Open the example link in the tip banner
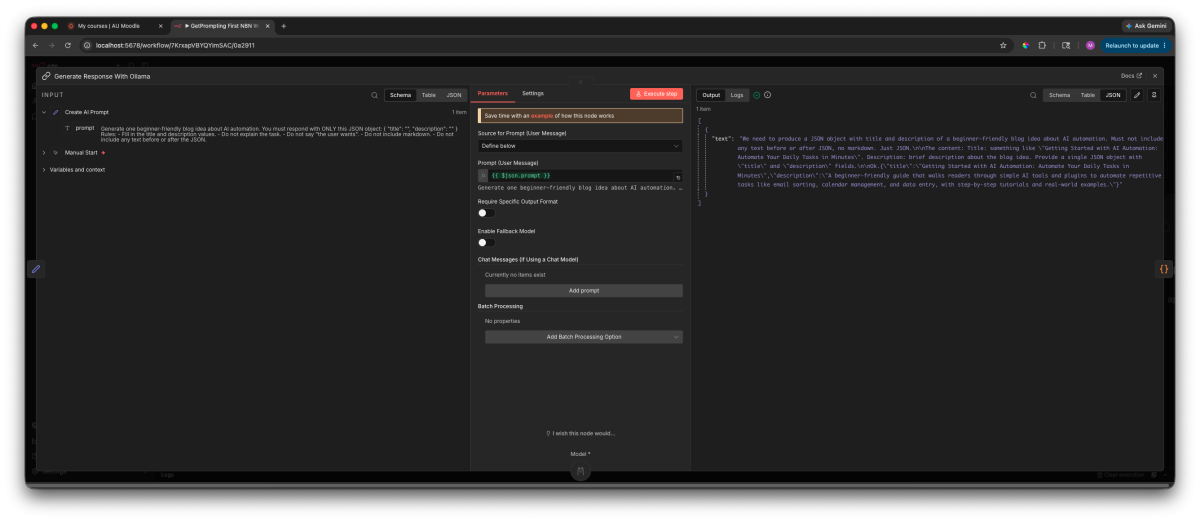The width and height of the screenshot is (1200, 522). coord(541,116)
